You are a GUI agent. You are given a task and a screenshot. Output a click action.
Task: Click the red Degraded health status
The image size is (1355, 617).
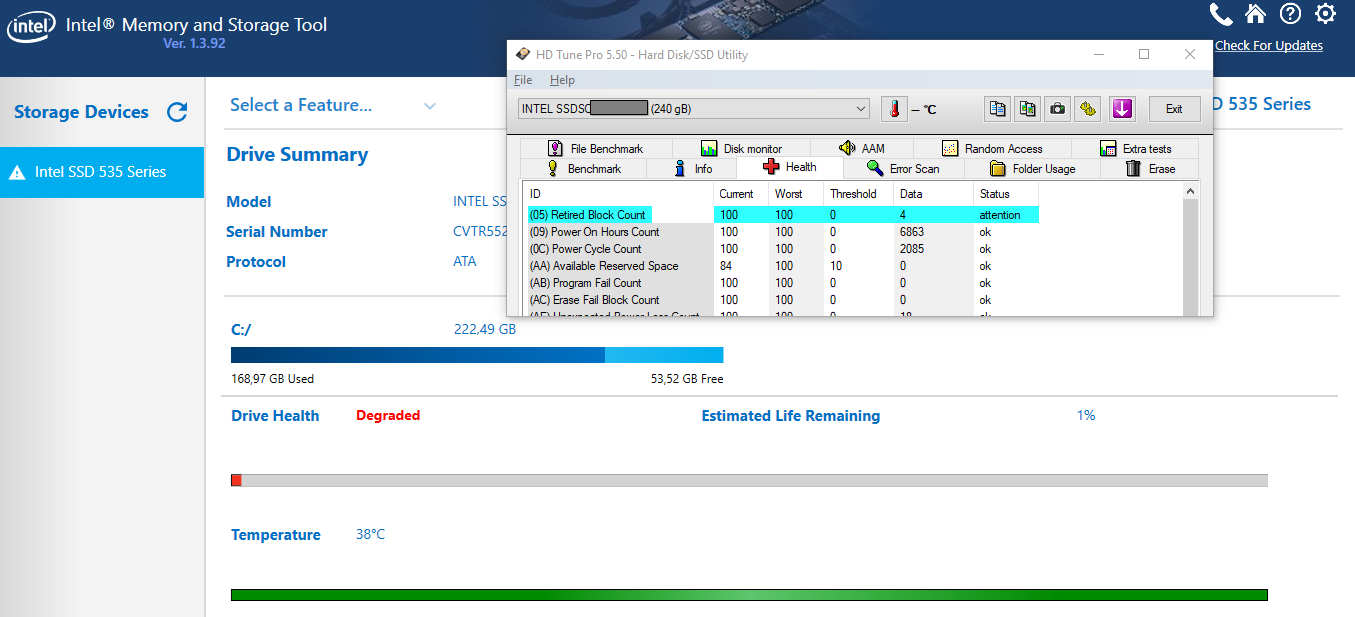(388, 415)
